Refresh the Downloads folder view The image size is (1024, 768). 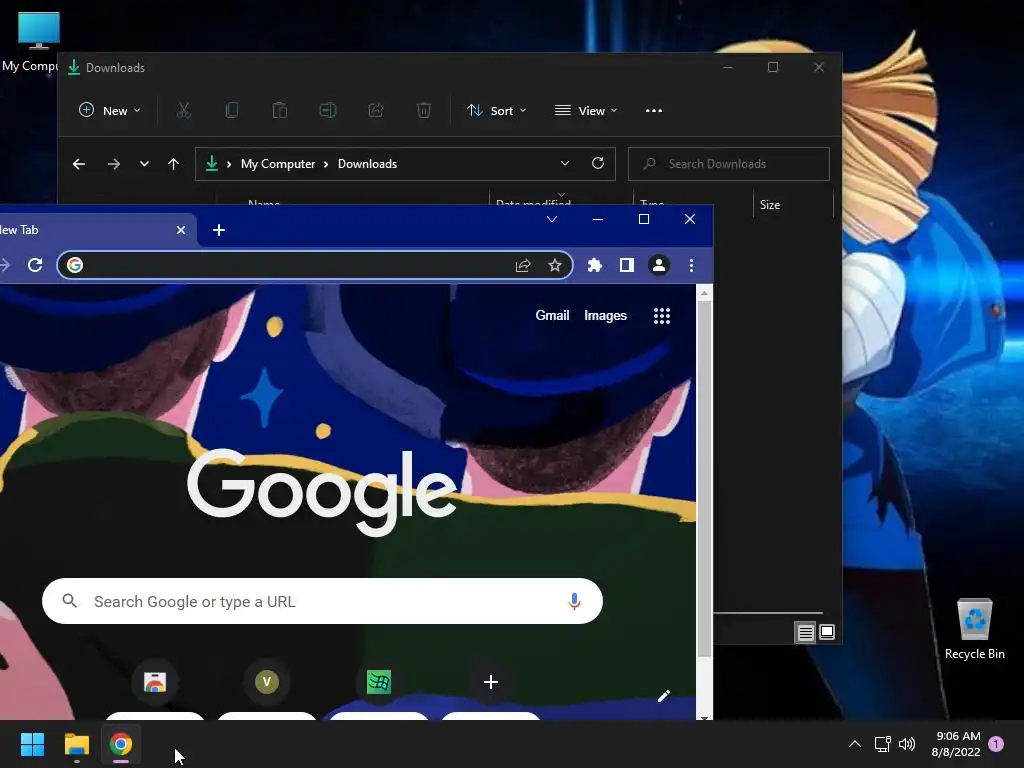[598, 163]
